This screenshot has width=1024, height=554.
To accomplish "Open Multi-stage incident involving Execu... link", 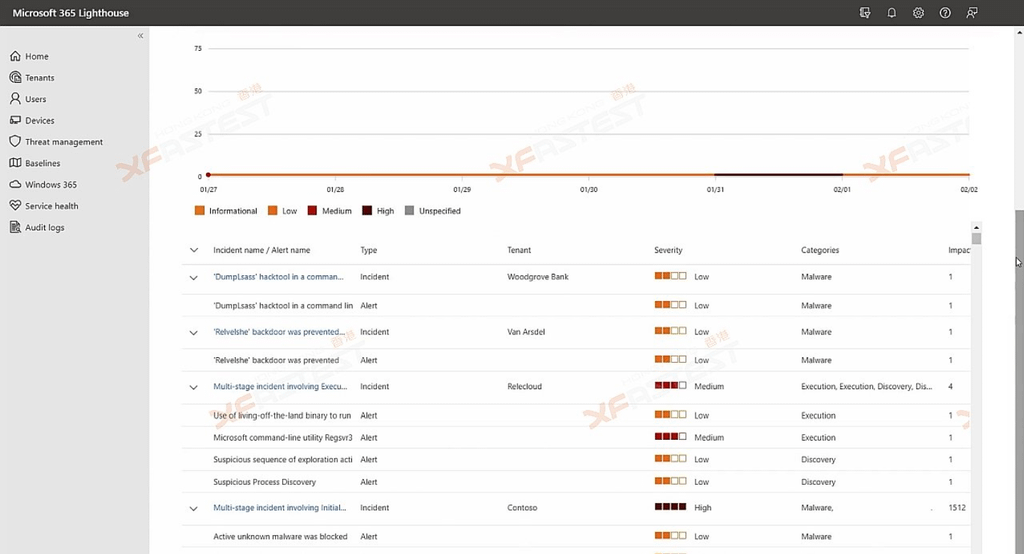I will [280, 387].
